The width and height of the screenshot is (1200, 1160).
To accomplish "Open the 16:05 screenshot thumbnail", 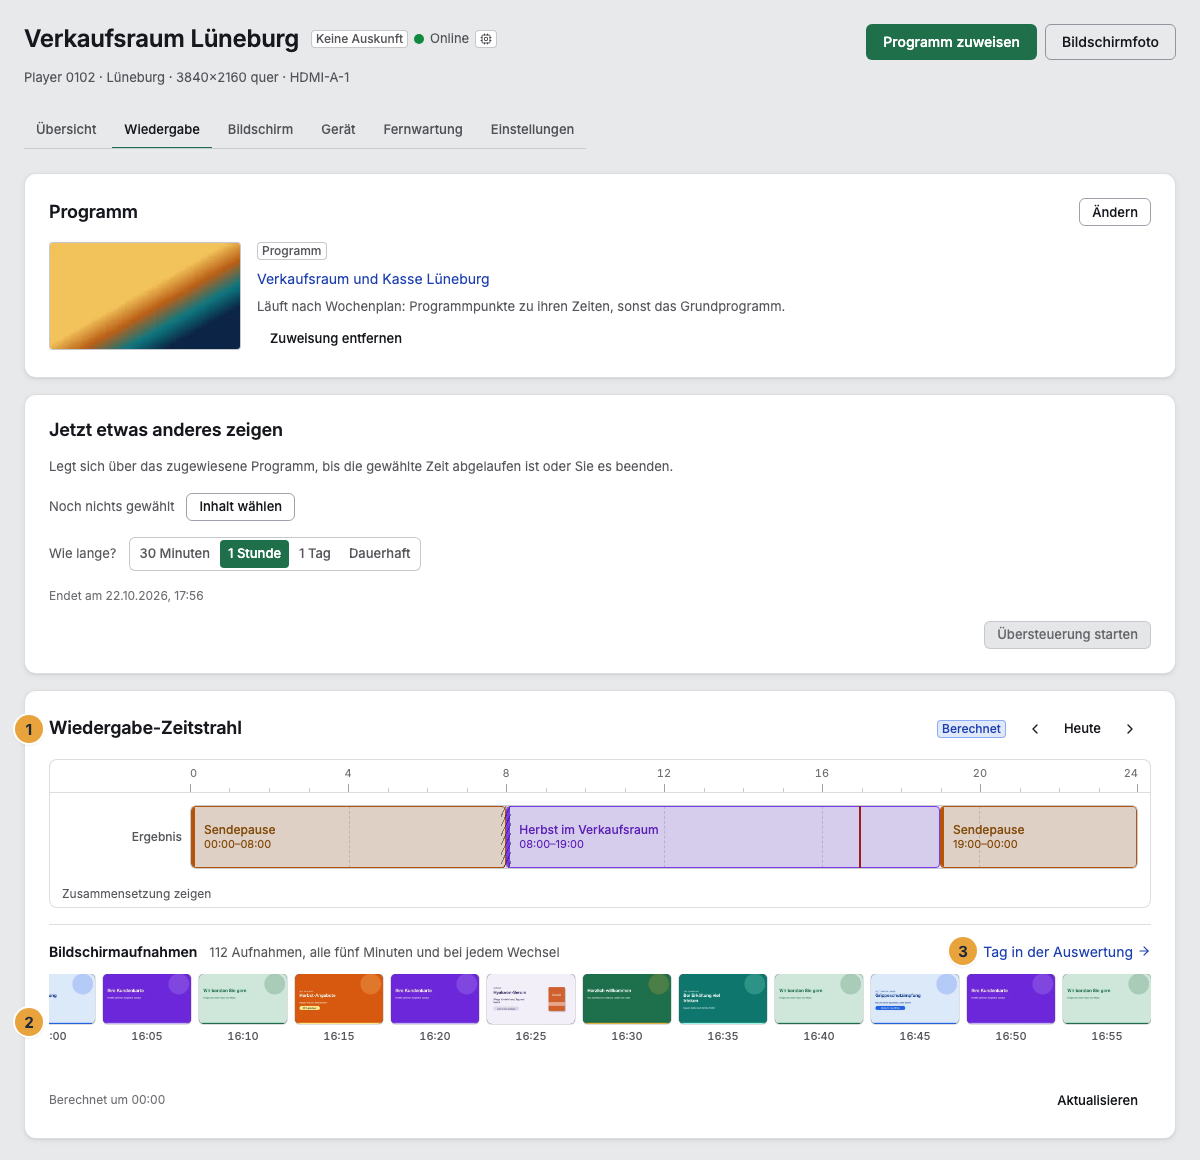I will tap(147, 999).
